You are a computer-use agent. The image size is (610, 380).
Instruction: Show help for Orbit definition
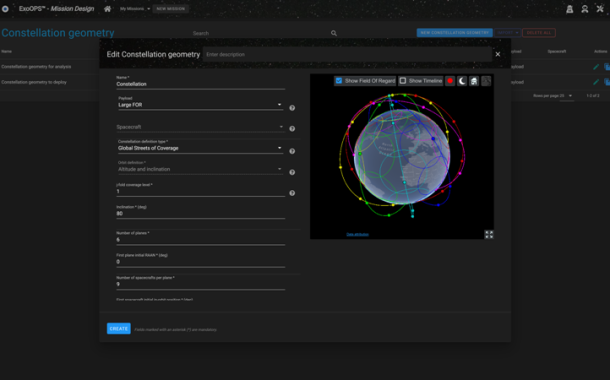coord(292,172)
